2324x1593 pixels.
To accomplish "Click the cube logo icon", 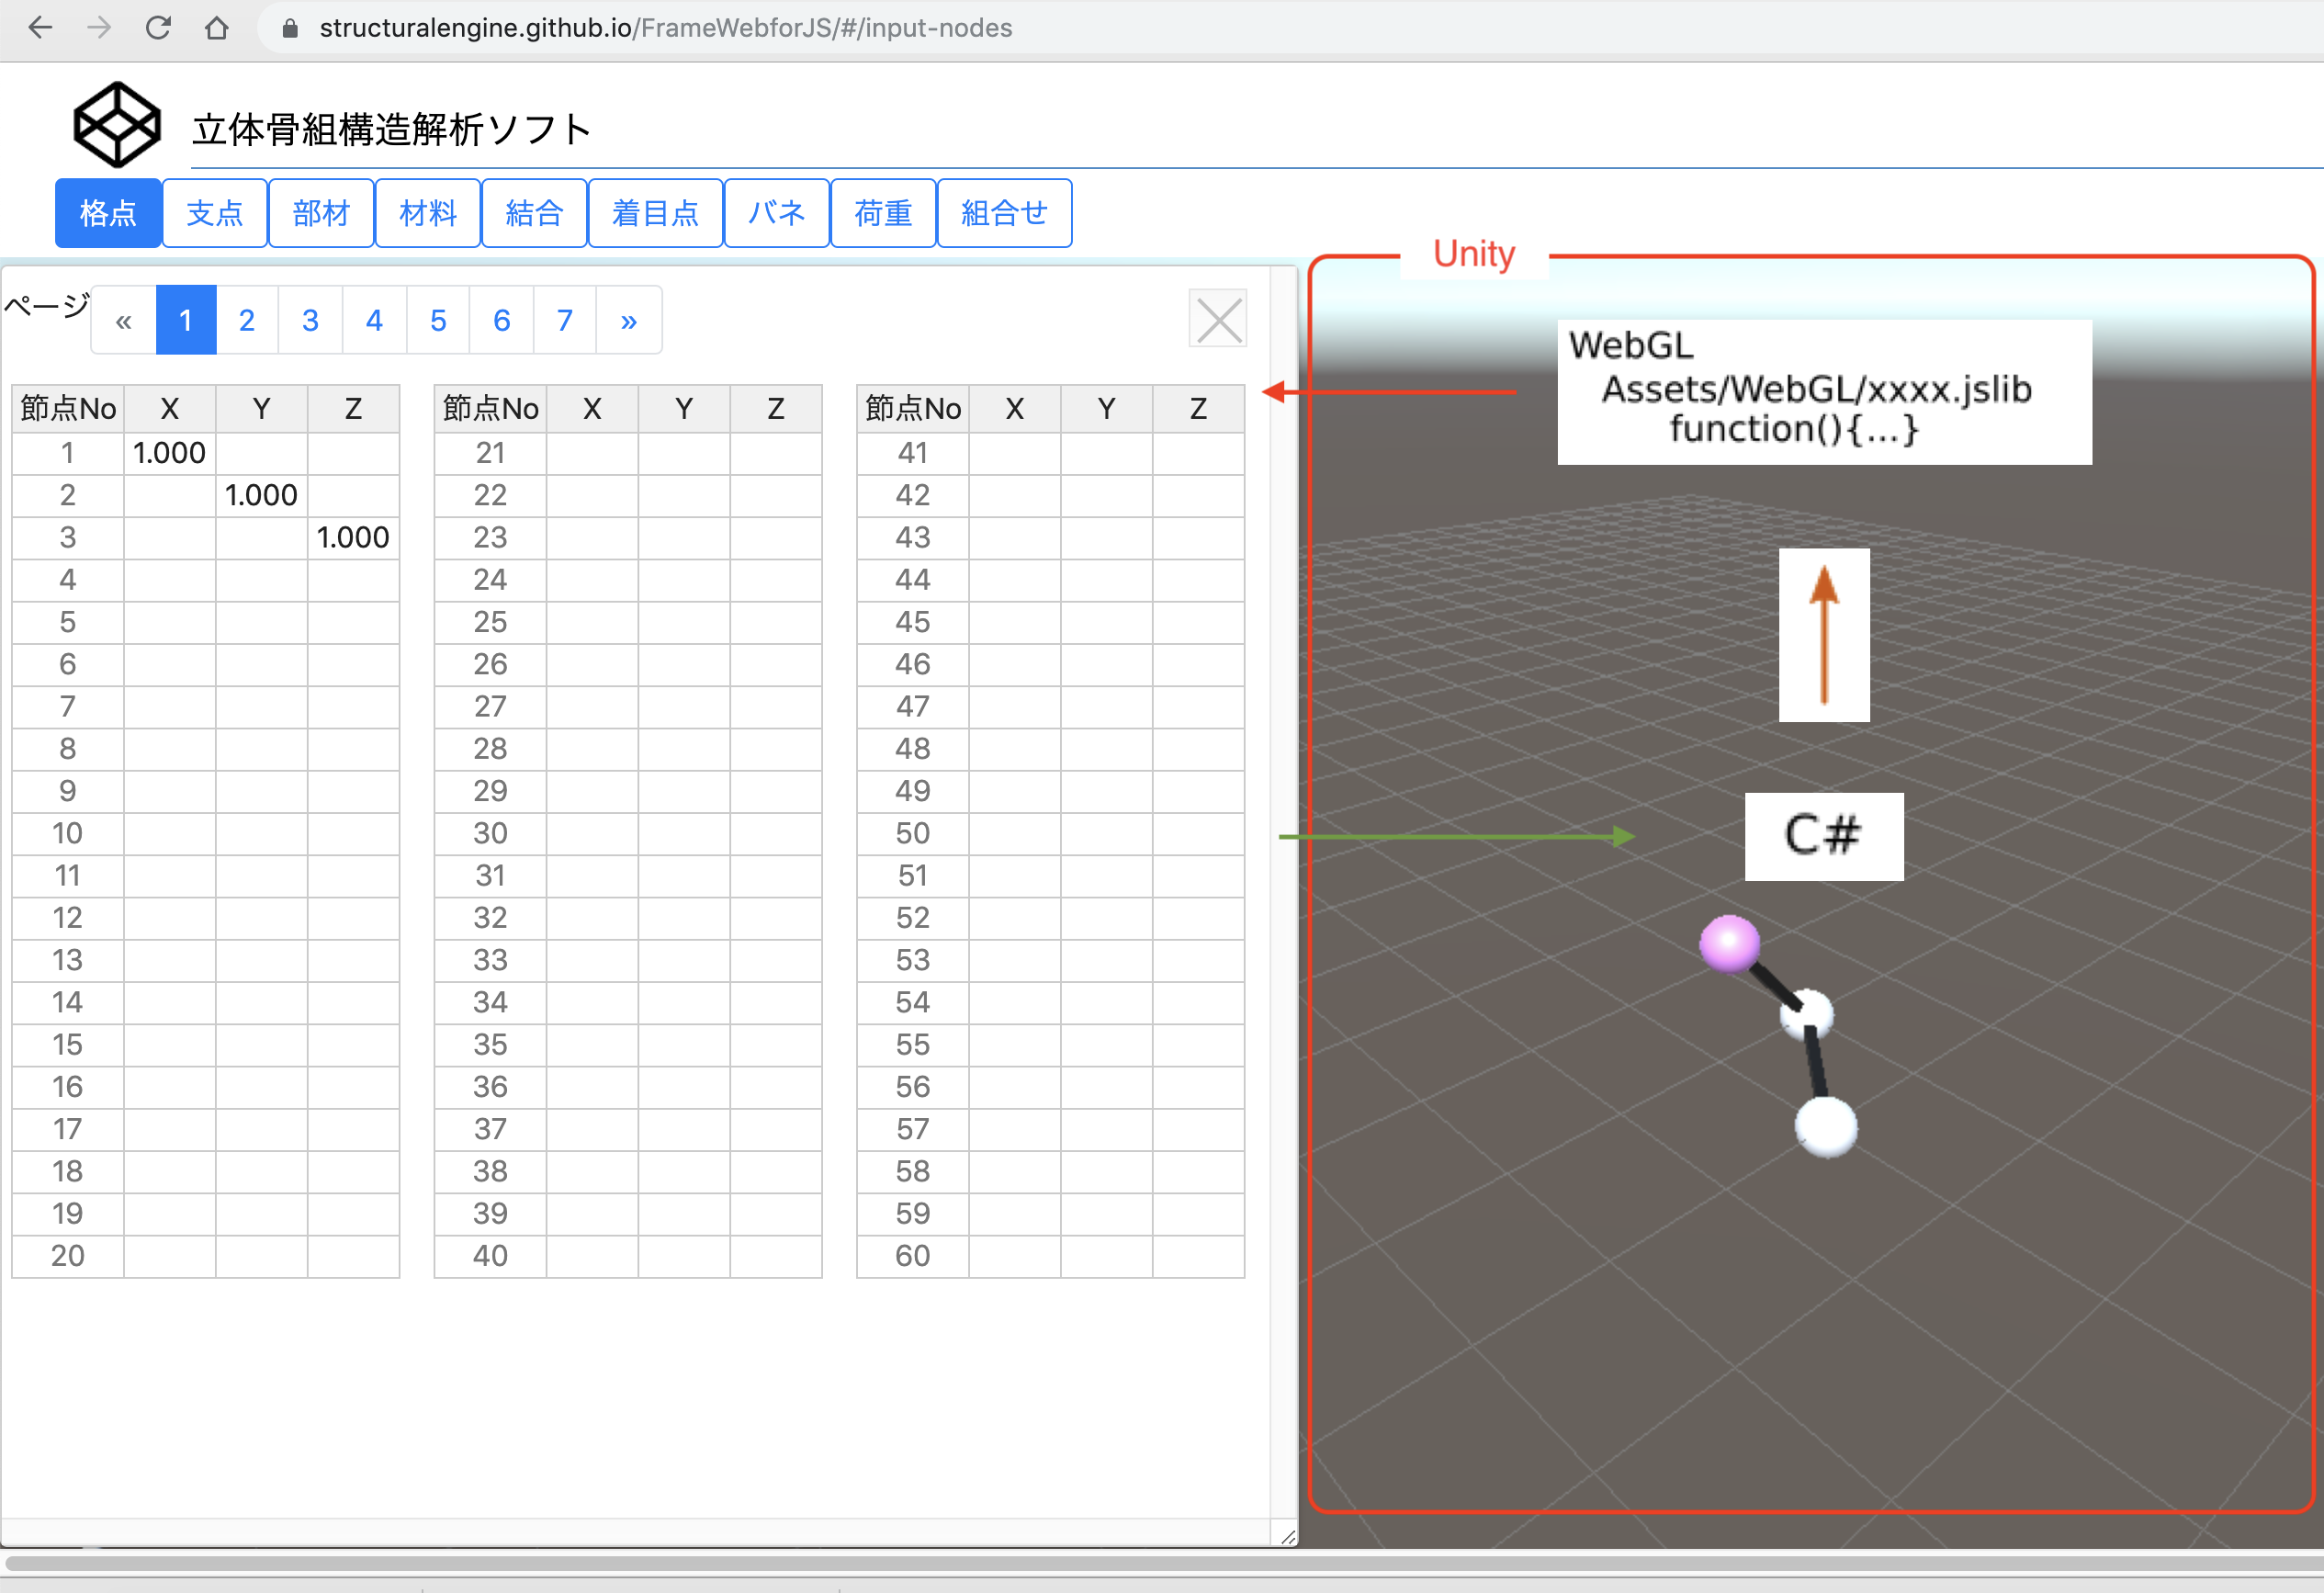I will click(117, 125).
